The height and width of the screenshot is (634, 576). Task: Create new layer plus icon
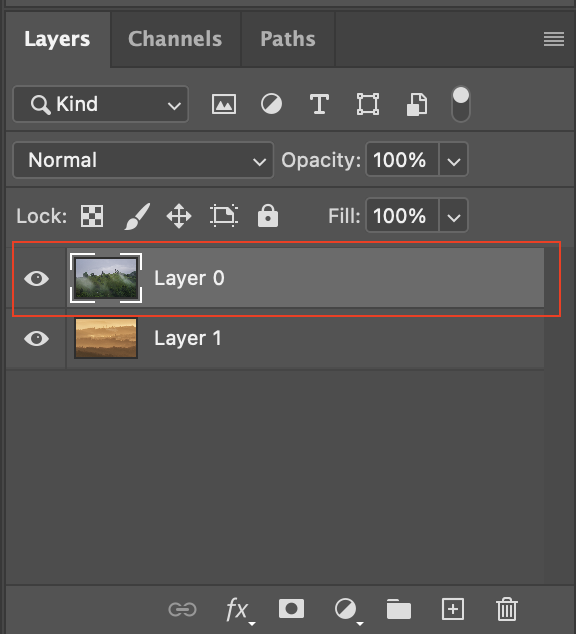click(x=453, y=609)
